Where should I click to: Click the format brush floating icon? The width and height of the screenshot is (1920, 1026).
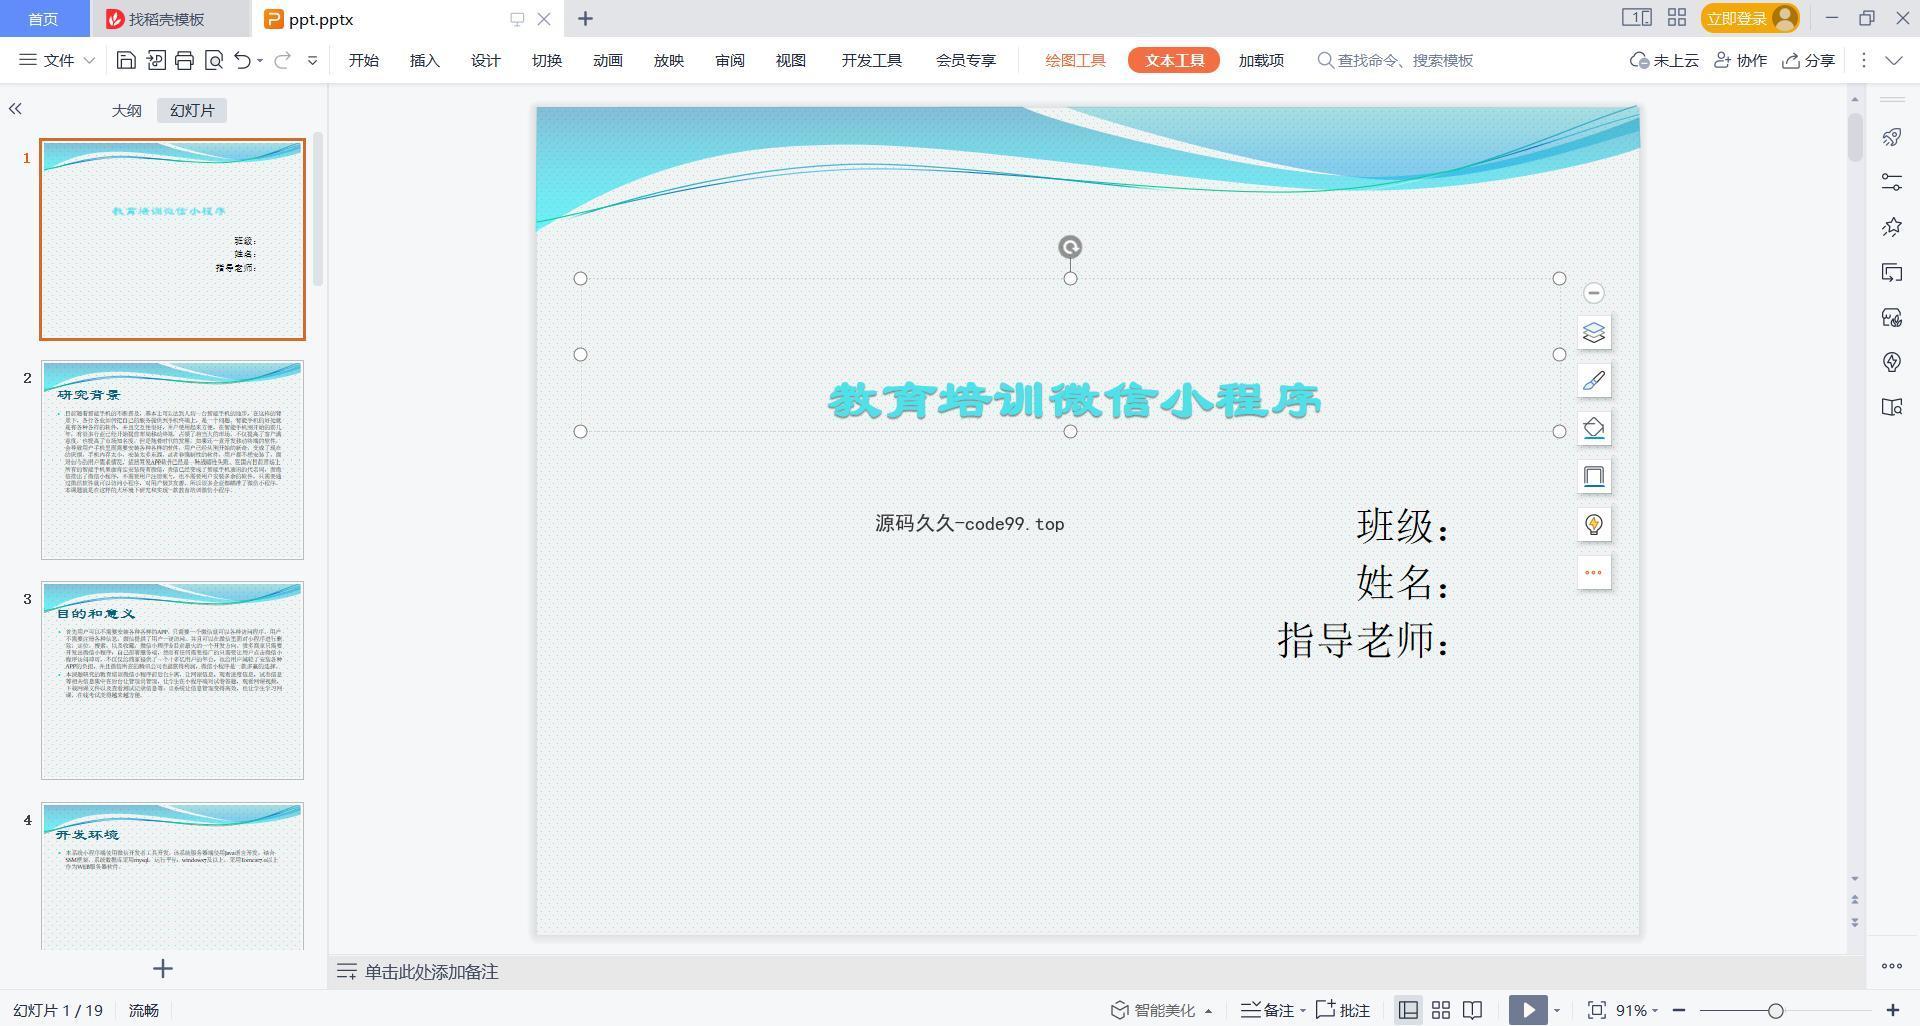pyautogui.click(x=1594, y=381)
